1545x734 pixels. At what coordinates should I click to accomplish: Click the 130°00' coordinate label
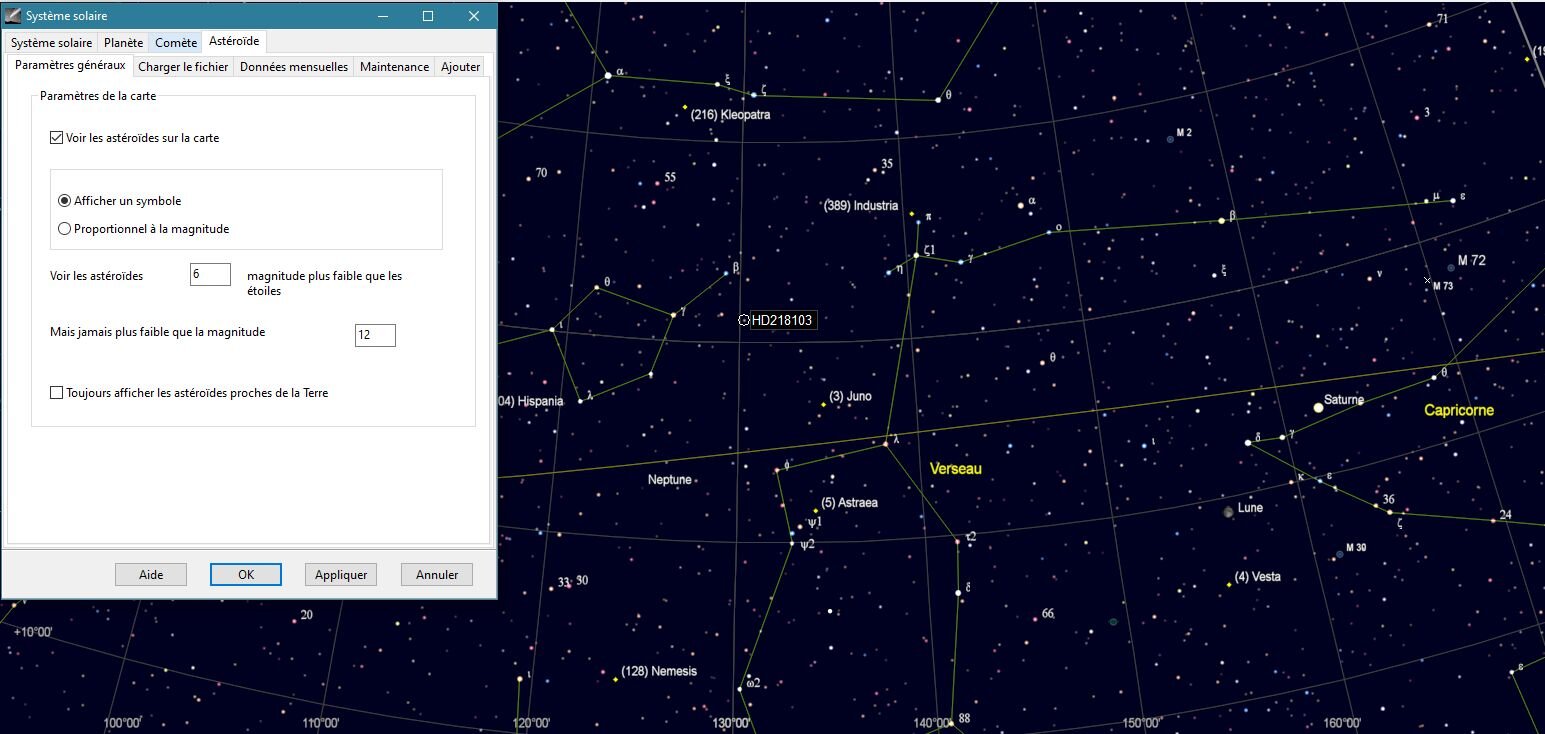click(731, 723)
